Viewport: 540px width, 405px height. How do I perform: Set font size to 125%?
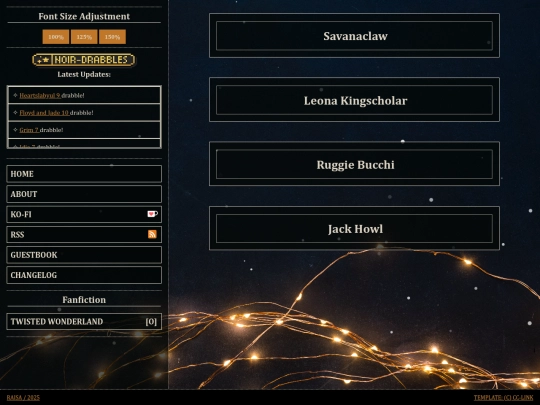point(84,37)
